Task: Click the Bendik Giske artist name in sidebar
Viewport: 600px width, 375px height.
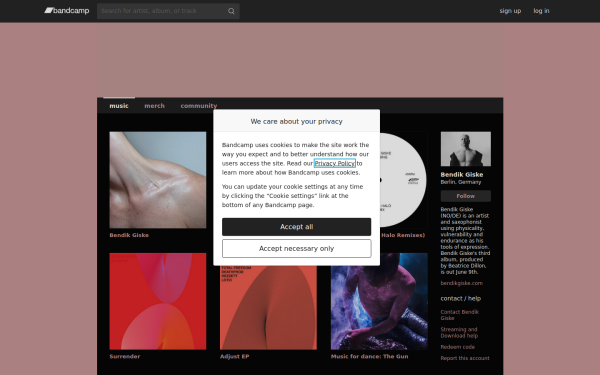Action: [462, 174]
